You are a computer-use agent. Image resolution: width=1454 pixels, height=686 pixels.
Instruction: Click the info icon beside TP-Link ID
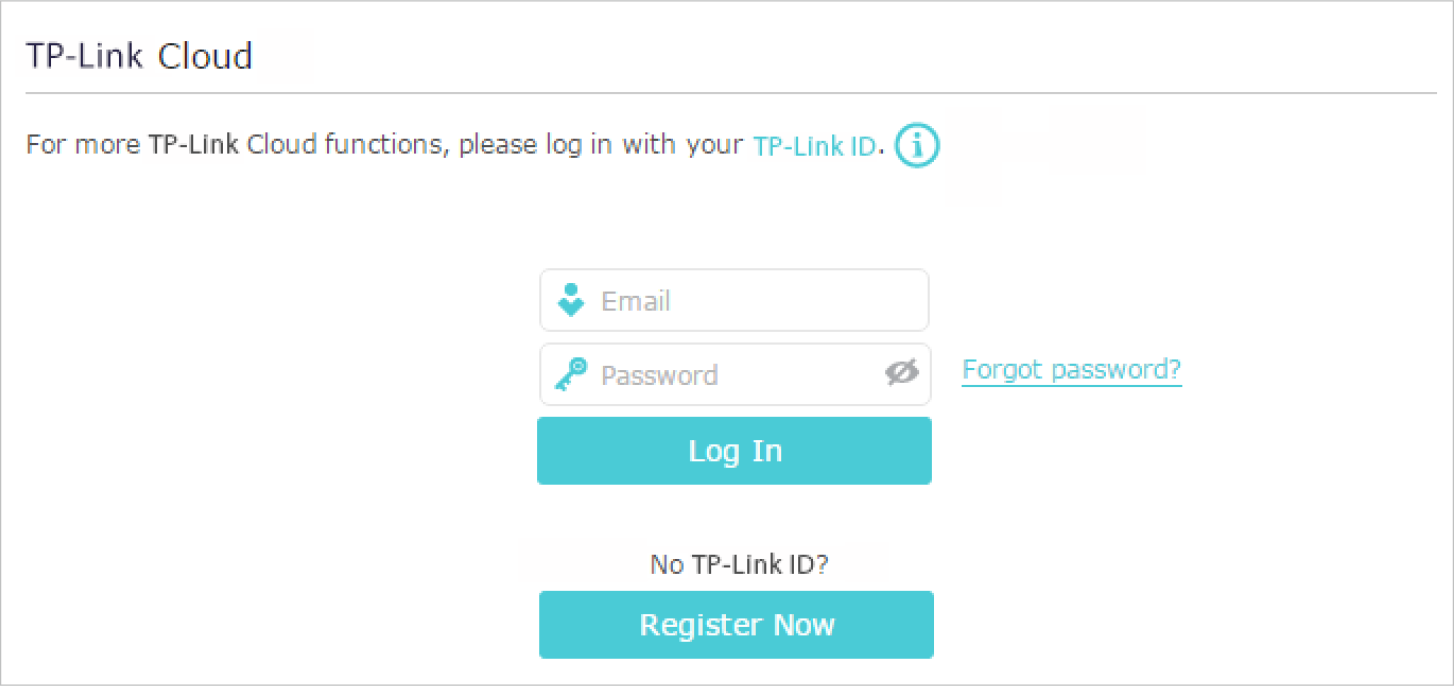[917, 146]
